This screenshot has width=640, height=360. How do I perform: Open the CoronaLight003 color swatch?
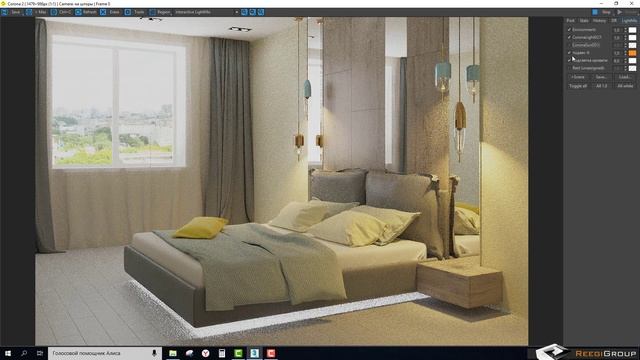pyautogui.click(x=632, y=38)
